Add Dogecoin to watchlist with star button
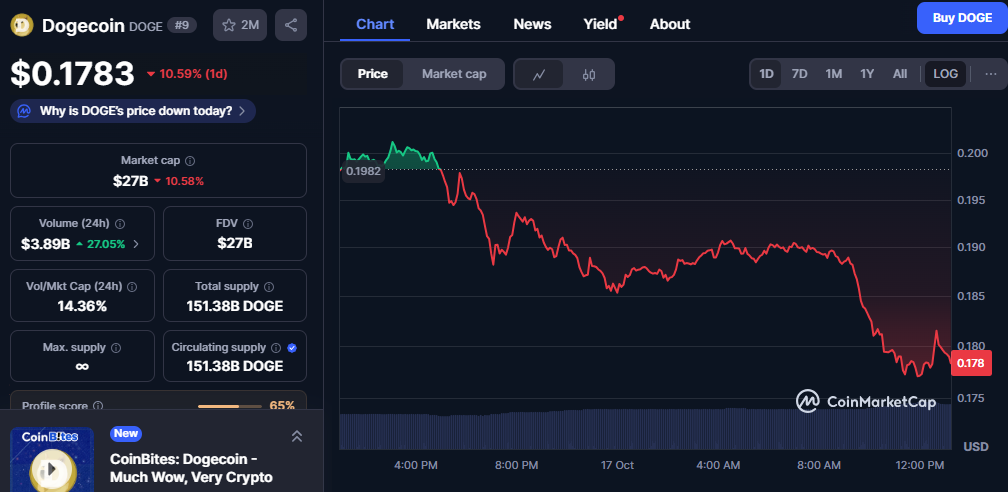 240,25
